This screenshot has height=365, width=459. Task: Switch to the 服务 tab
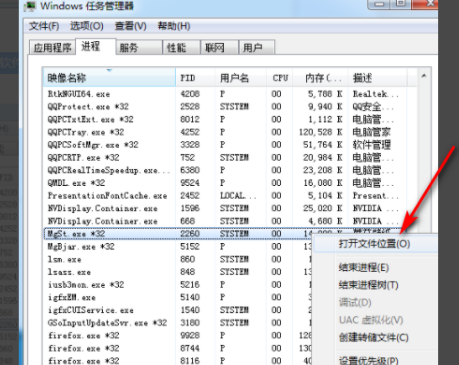click(x=139, y=47)
